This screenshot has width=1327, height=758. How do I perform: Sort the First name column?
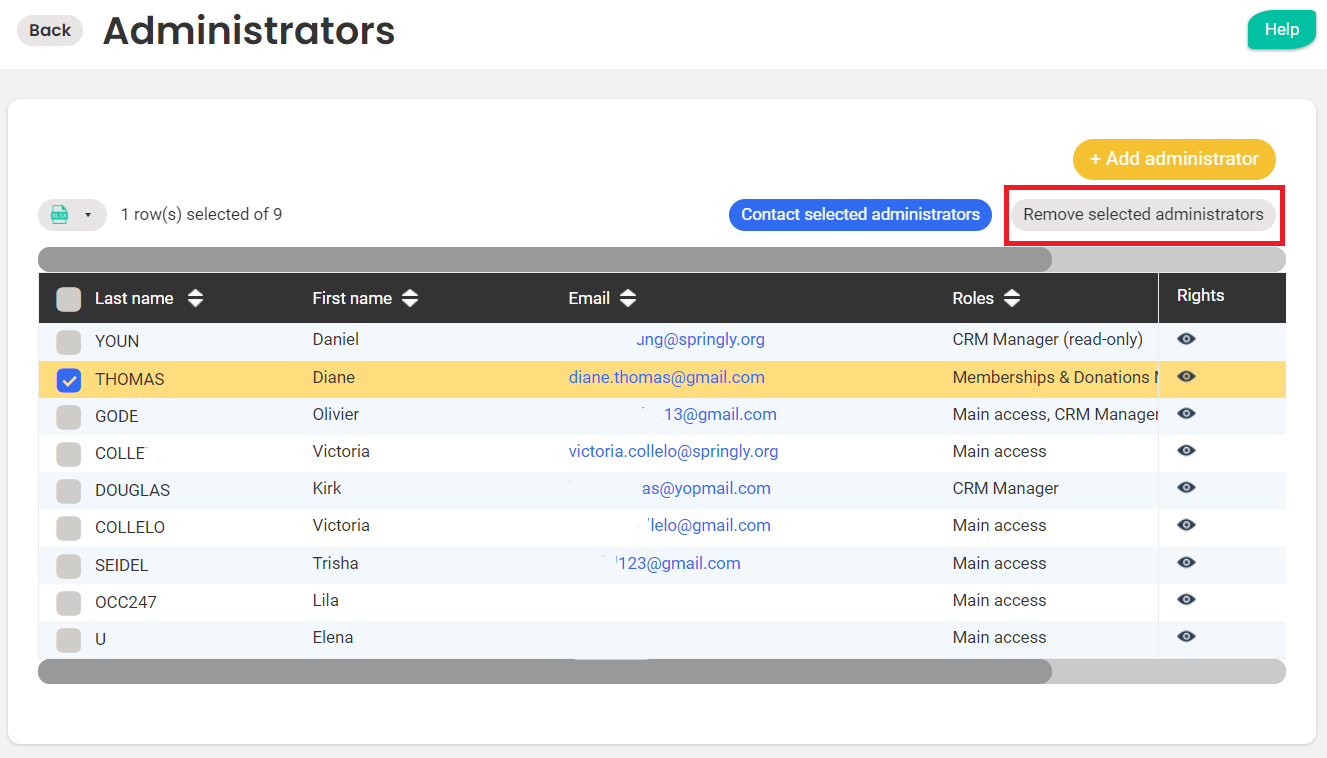[410, 298]
